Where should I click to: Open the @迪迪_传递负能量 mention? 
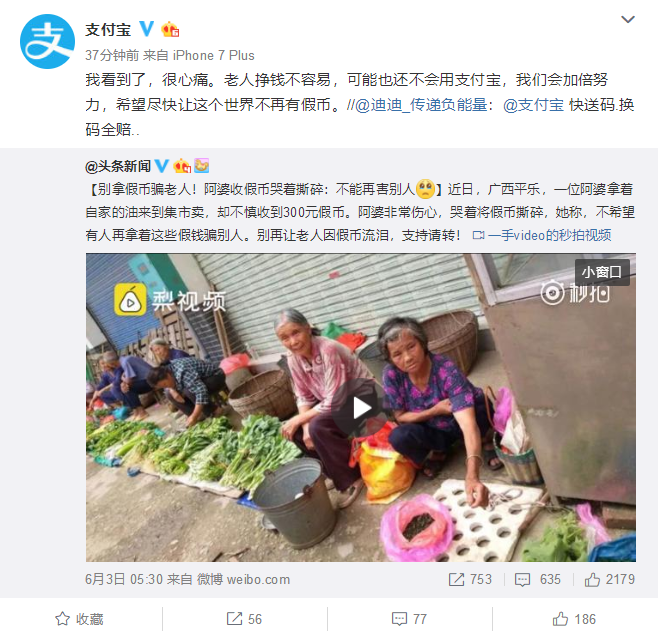point(420,105)
